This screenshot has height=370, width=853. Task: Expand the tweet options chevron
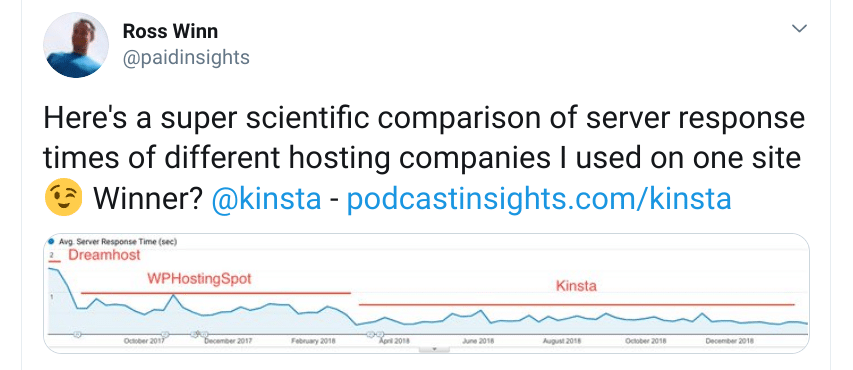[799, 29]
